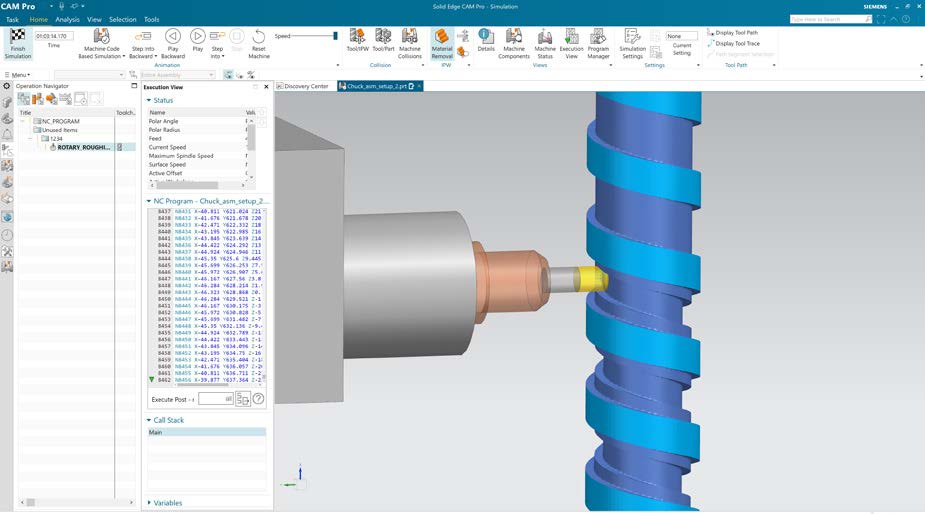Click Reset Machine icon
The height and width of the screenshot is (514, 925).
[x=258, y=36]
